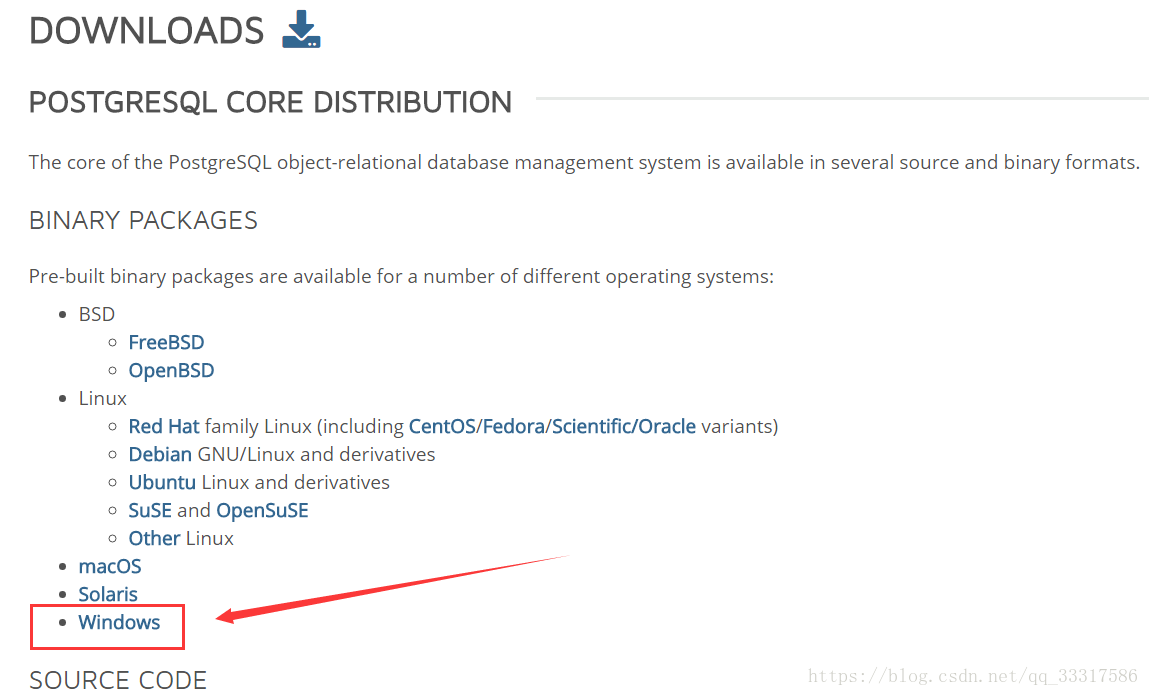Click the SOURCE CODE section heading
The image size is (1149, 696).
point(117,680)
